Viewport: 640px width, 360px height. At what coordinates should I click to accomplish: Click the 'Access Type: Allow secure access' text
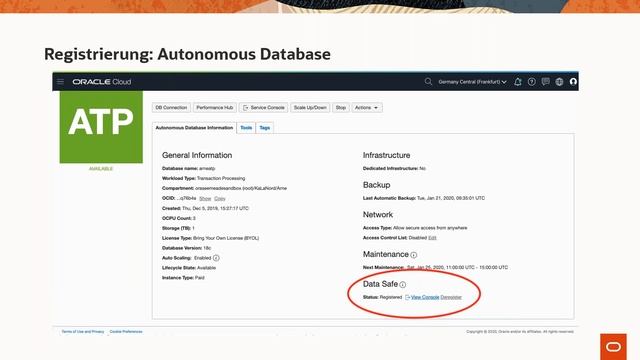pyautogui.click(x=415, y=228)
